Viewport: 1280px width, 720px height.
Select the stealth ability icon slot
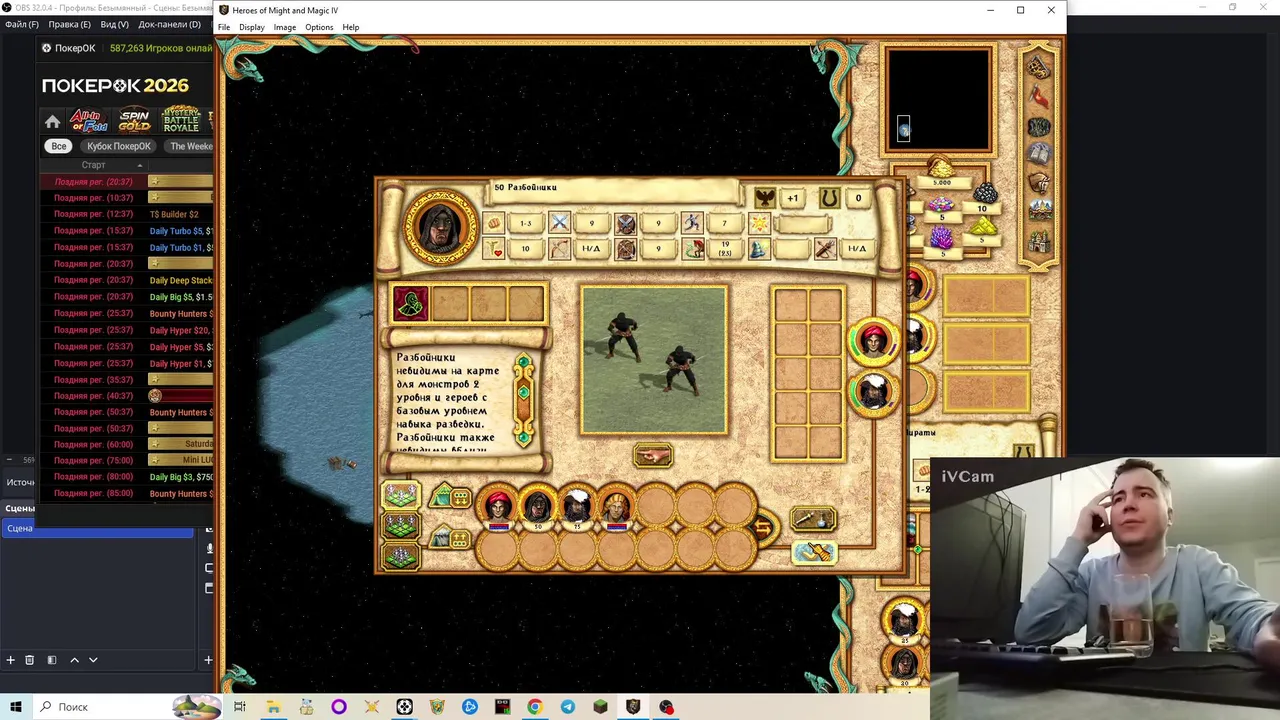(x=410, y=304)
